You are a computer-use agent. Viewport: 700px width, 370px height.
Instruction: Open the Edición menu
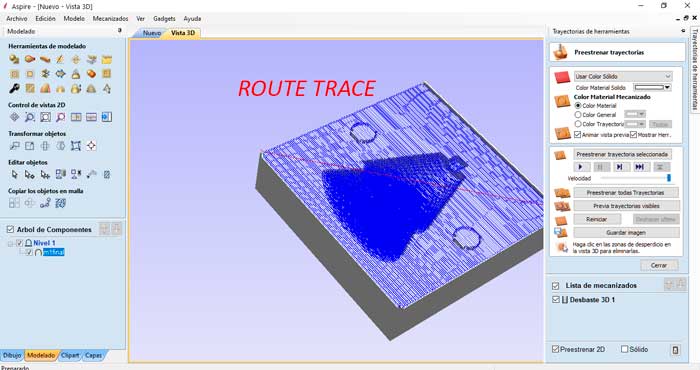pos(45,19)
